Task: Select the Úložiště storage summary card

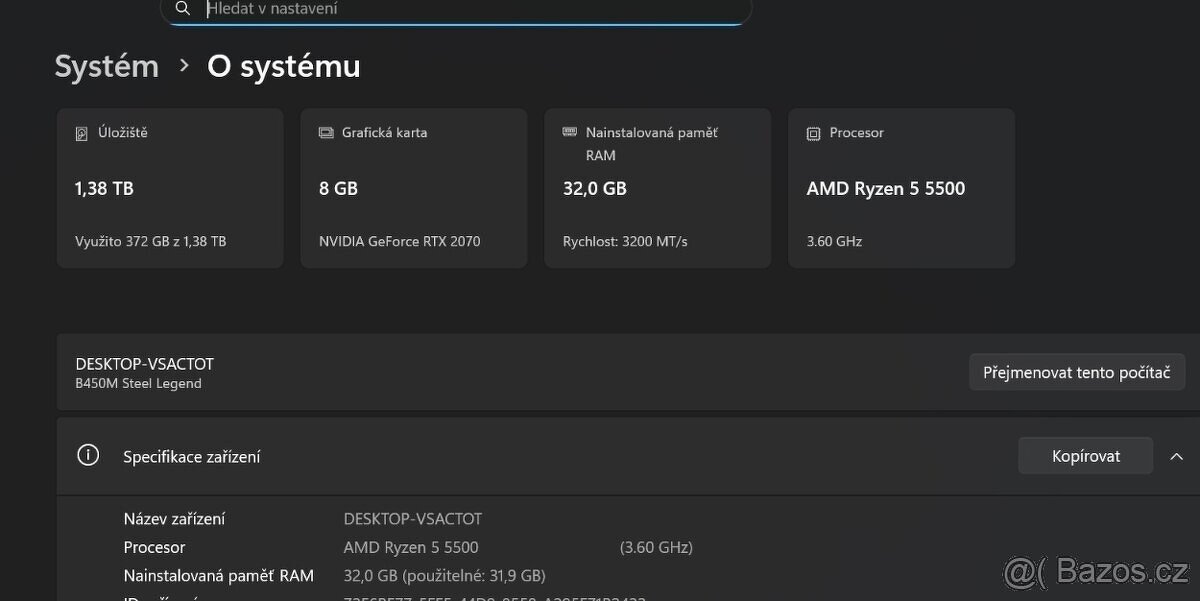Action: click(170, 188)
